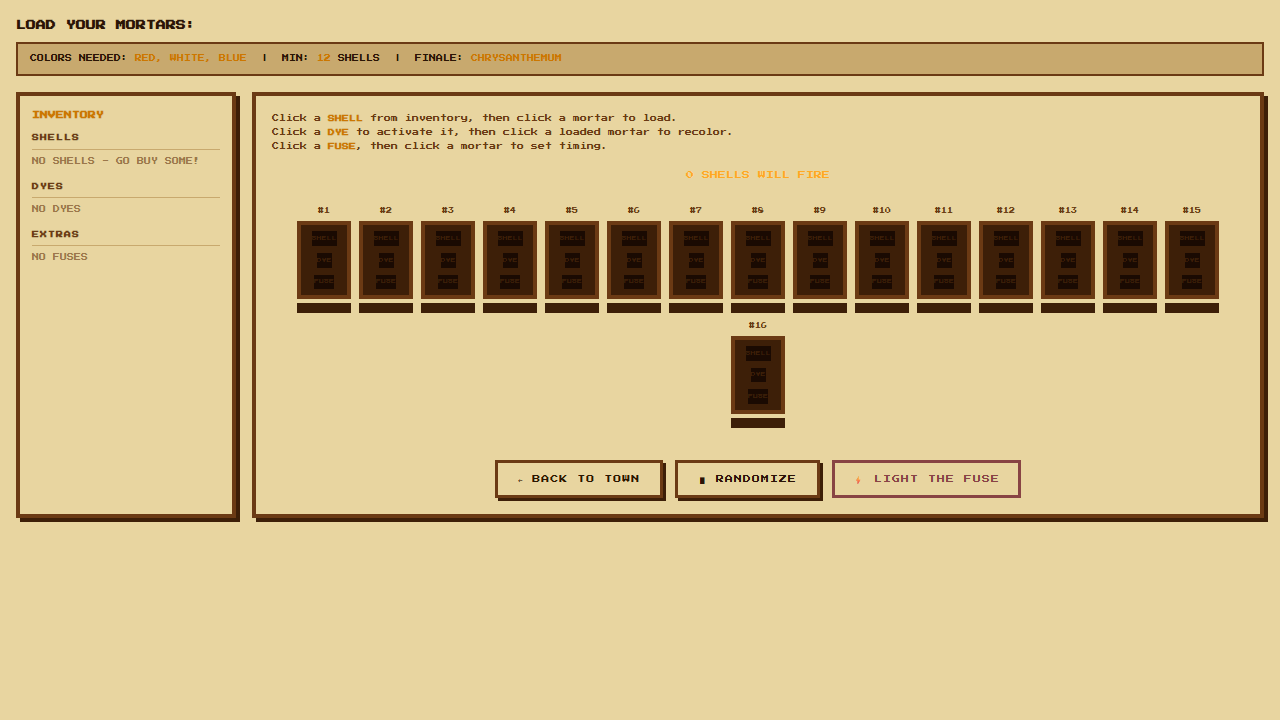Click the "NO SHELLS - GO BUY SOME!" message
This screenshot has width=1280, height=720.
pos(115,161)
